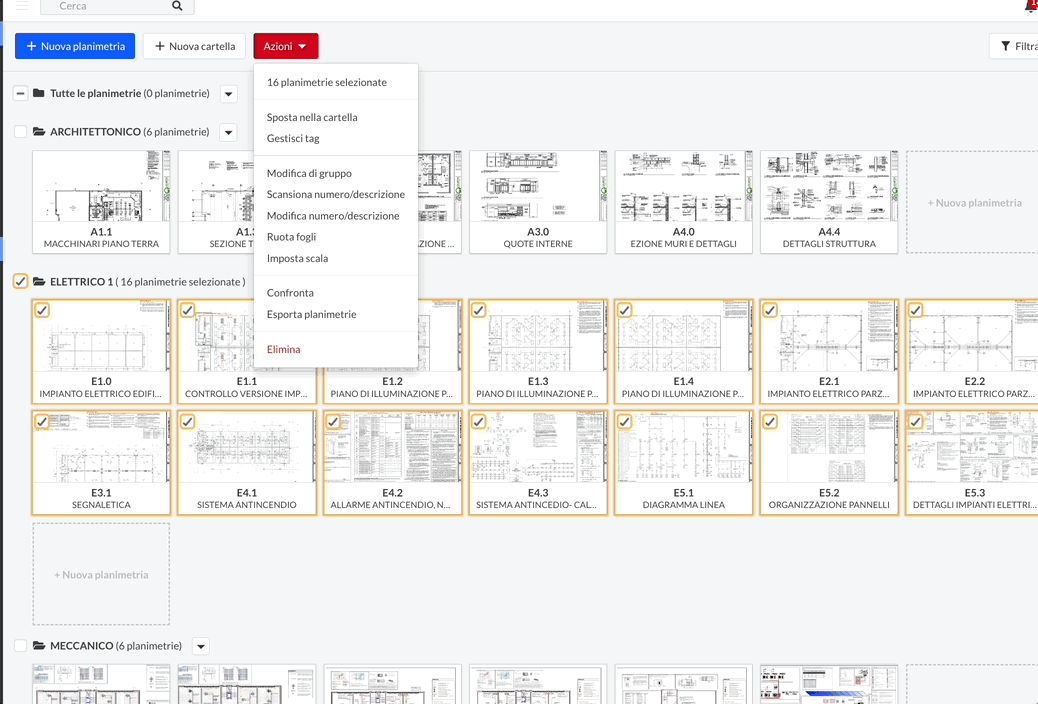Toggle the Tutte le planimetrie checkbox
Viewport: 1038px width, 704px height.
coord(21,93)
